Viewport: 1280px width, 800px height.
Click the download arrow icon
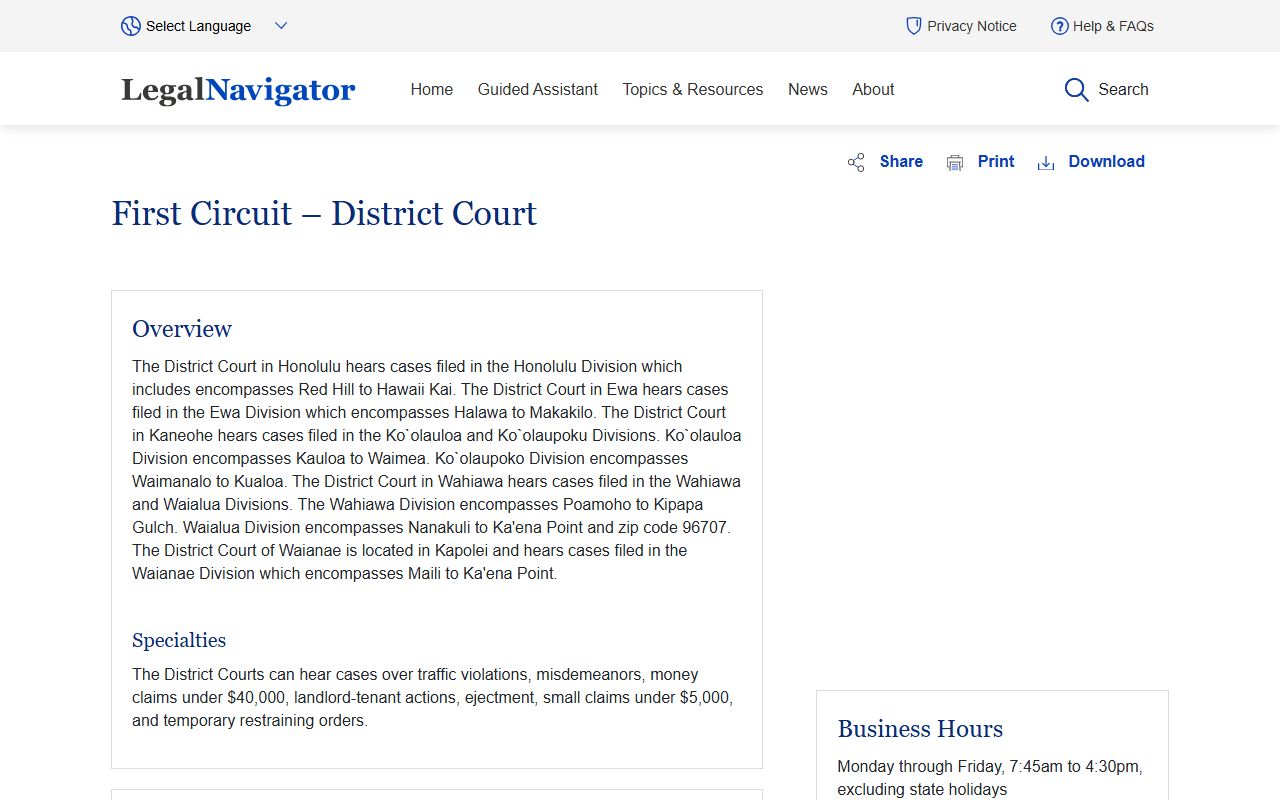pos(1046,163)
